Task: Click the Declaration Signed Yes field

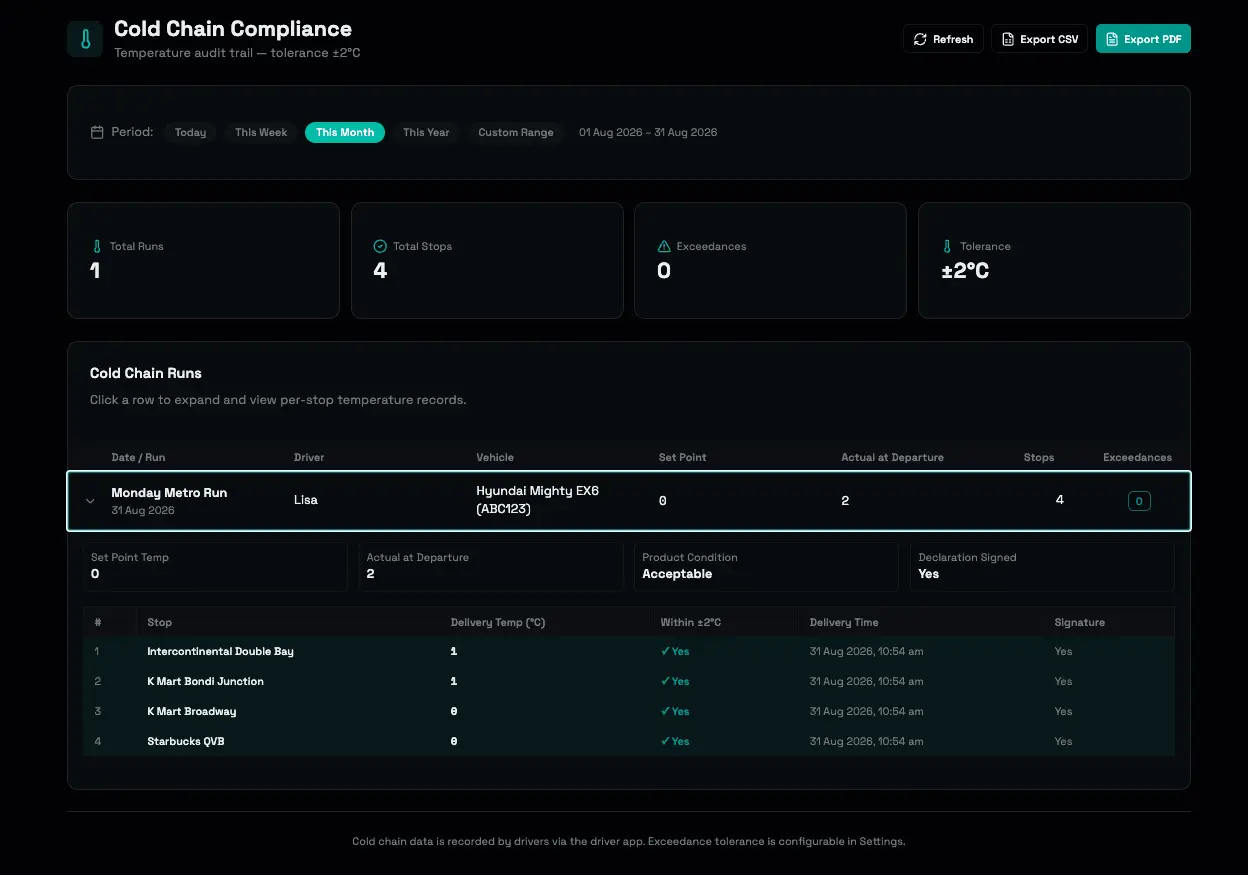Action: coord(1042,567)
